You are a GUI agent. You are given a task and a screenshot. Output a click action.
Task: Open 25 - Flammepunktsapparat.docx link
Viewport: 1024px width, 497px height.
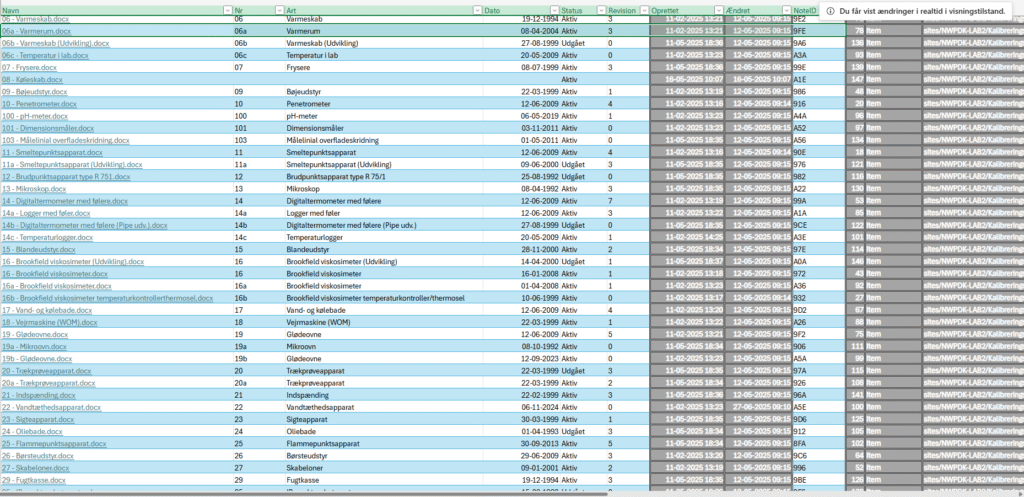(53, 443)
